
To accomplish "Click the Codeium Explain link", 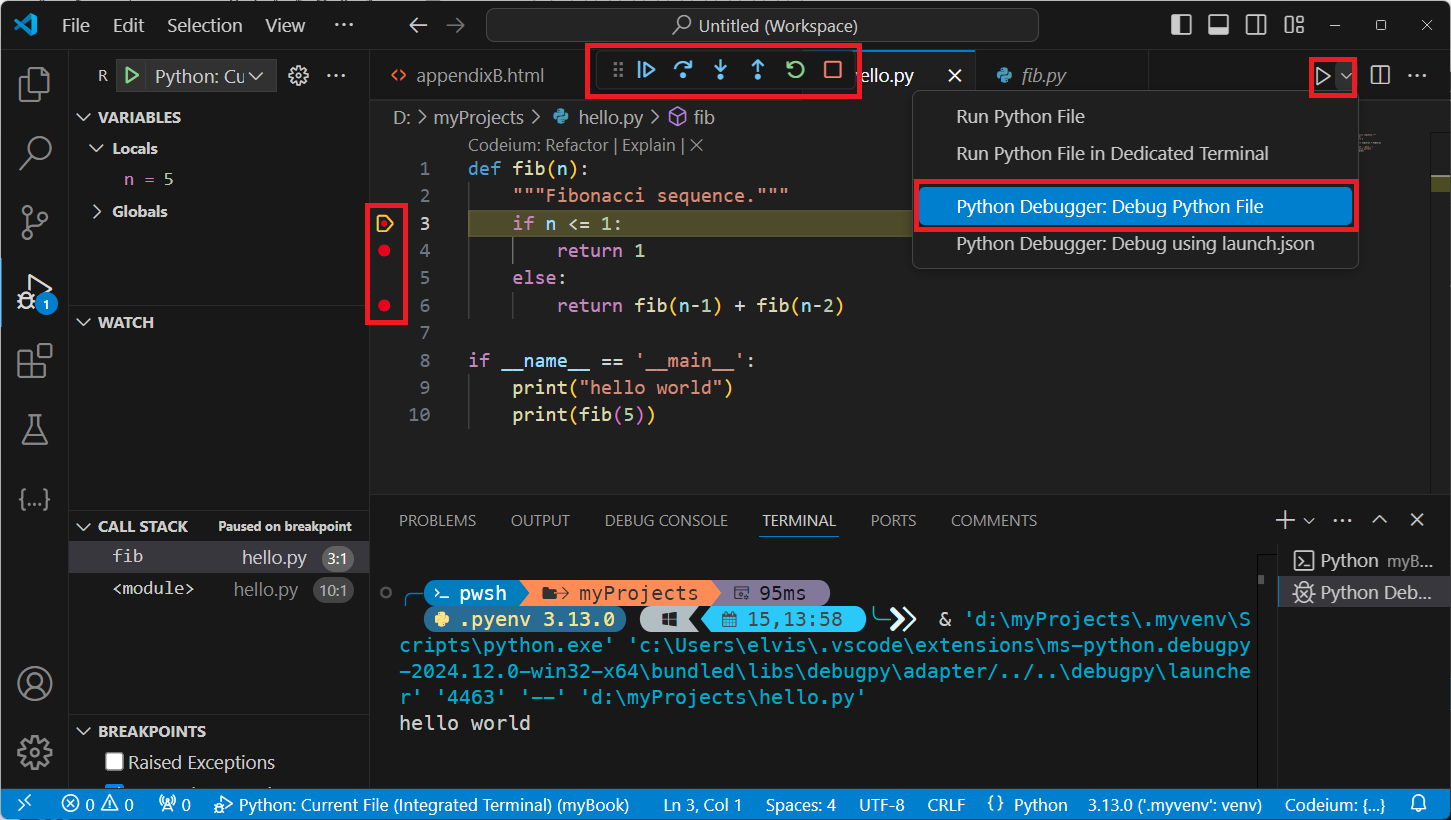I will 649,145.
